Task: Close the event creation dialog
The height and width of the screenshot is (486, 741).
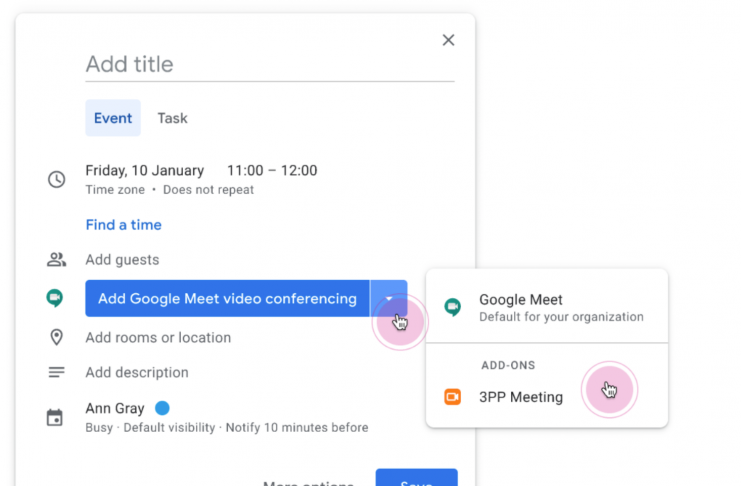Action: pos(448,40)
